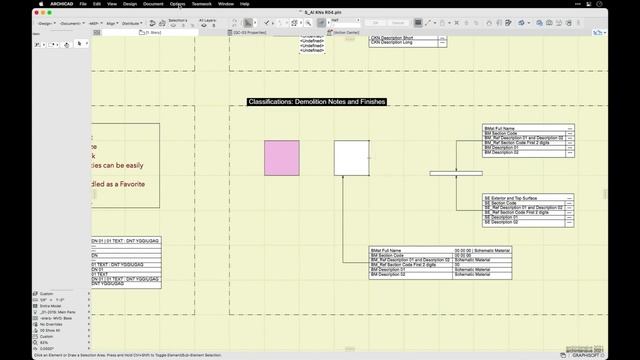640x360 pixels.
Task: Open the 3D view cube dropdown arrow
Action: [529, 23]
